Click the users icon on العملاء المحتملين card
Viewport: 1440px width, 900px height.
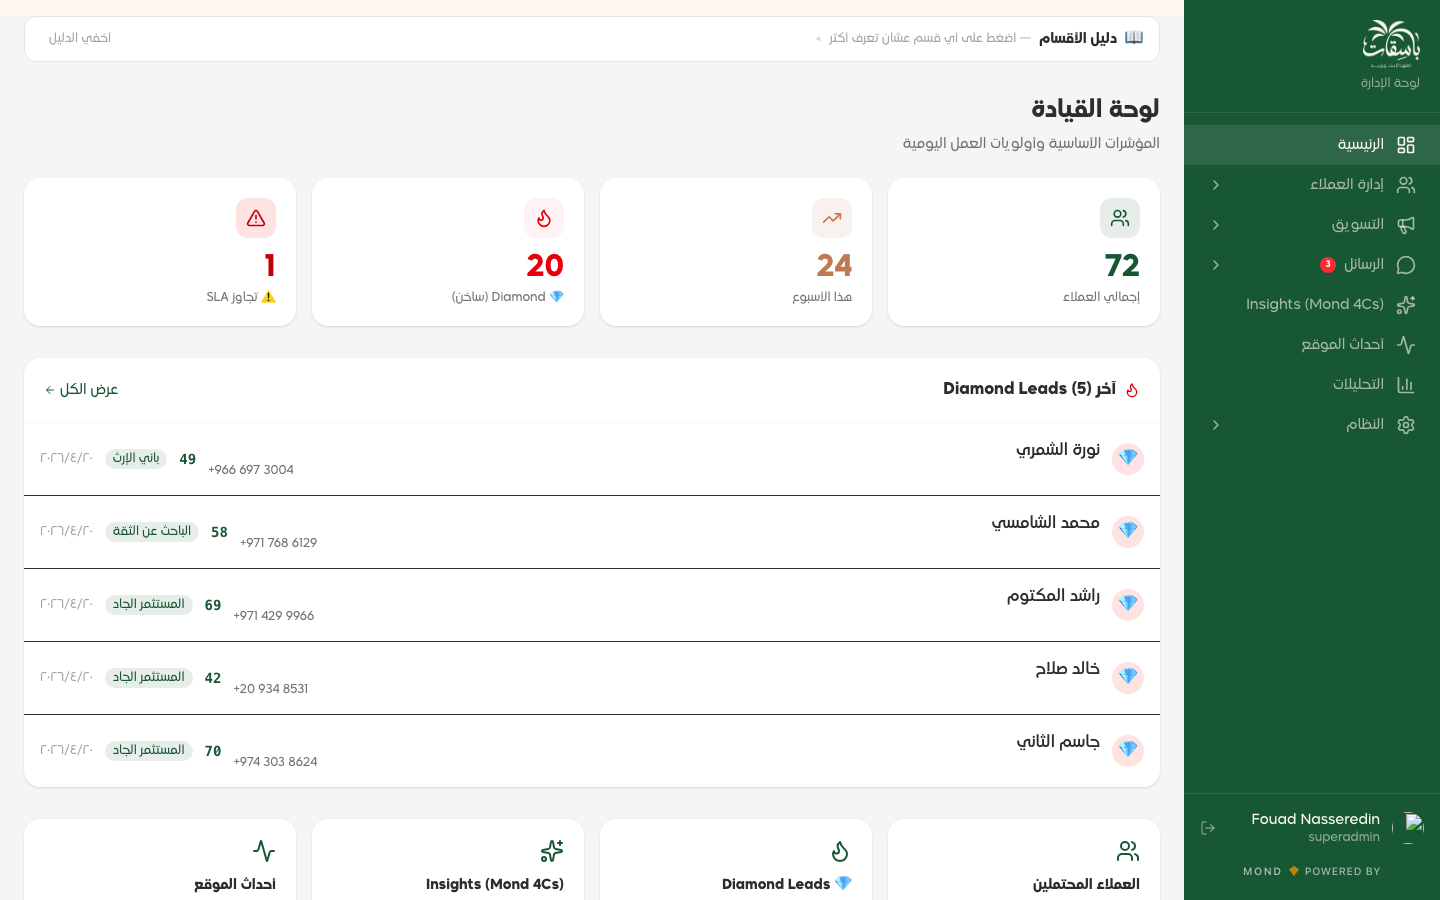click(1128, 851)
